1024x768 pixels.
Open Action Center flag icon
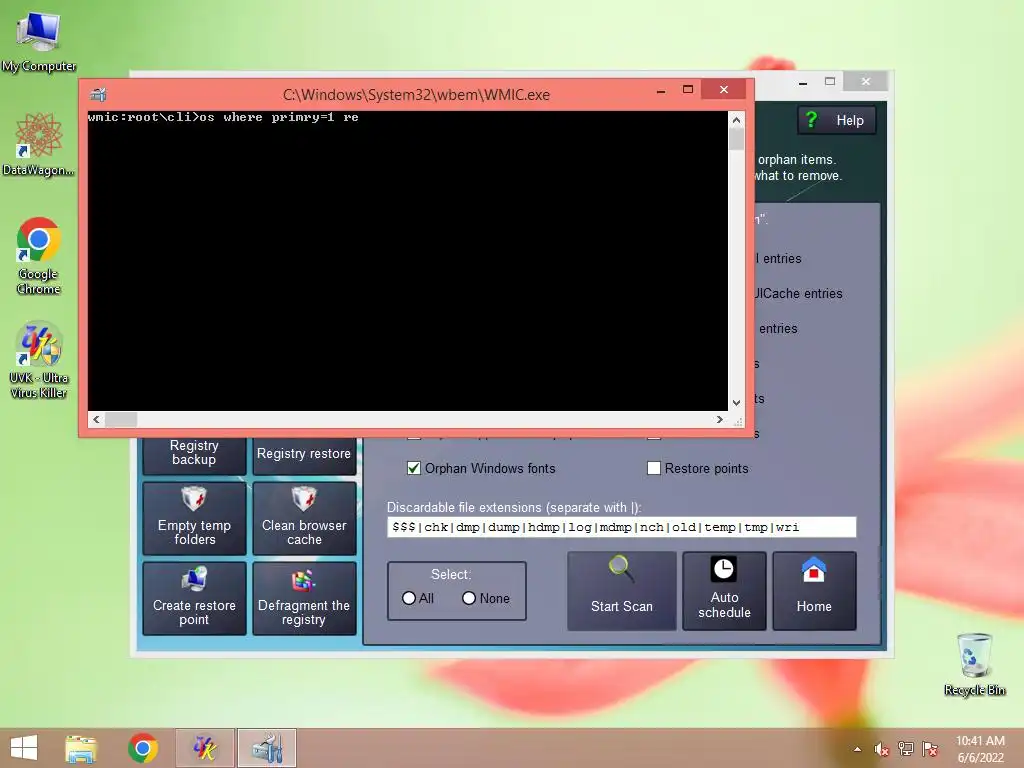(930, 749)
